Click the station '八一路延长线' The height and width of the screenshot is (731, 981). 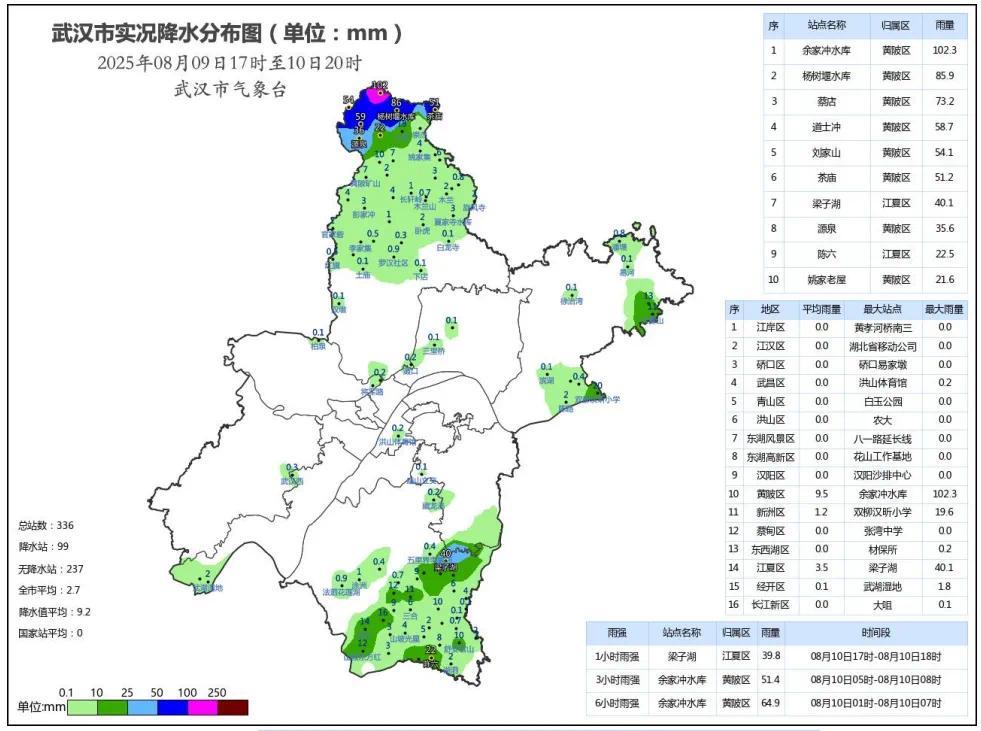882,439
